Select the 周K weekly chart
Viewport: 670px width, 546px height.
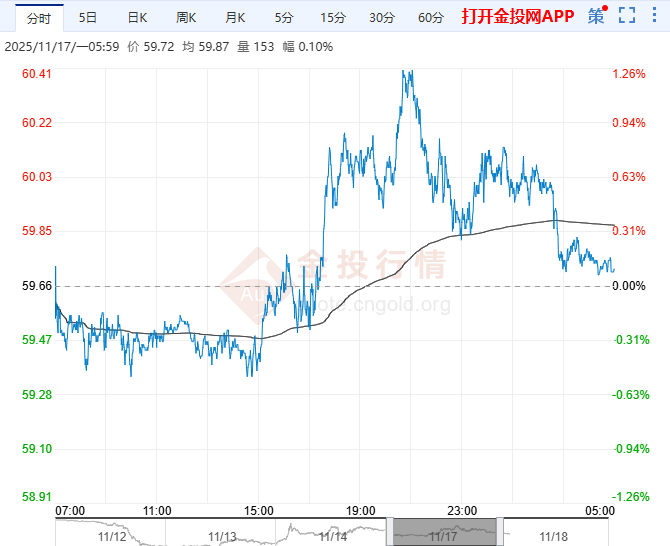tap(186, 18)
